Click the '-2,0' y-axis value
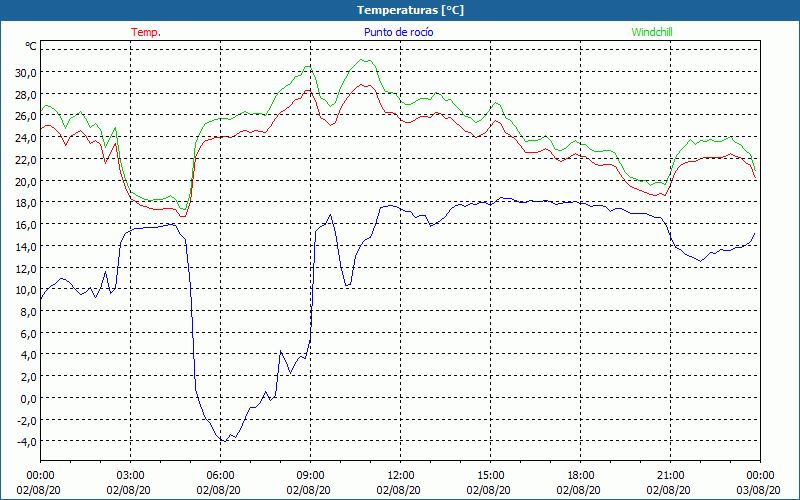 26,420
